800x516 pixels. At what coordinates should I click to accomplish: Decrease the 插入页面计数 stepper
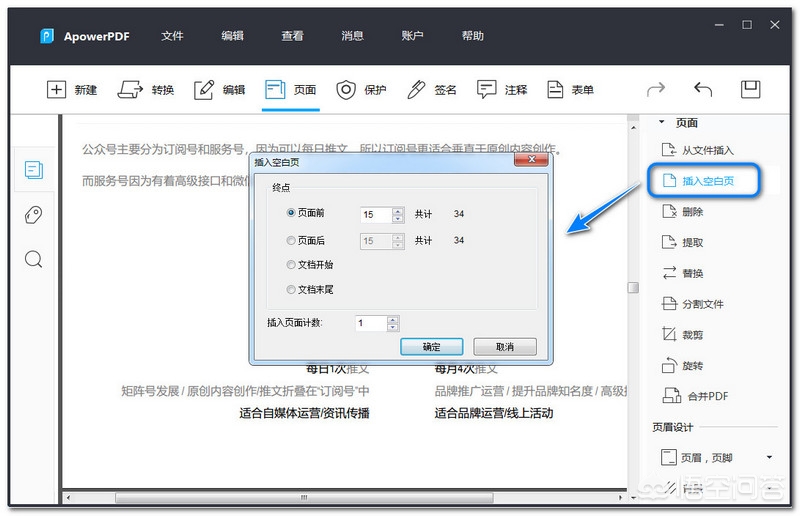[393, 327]
